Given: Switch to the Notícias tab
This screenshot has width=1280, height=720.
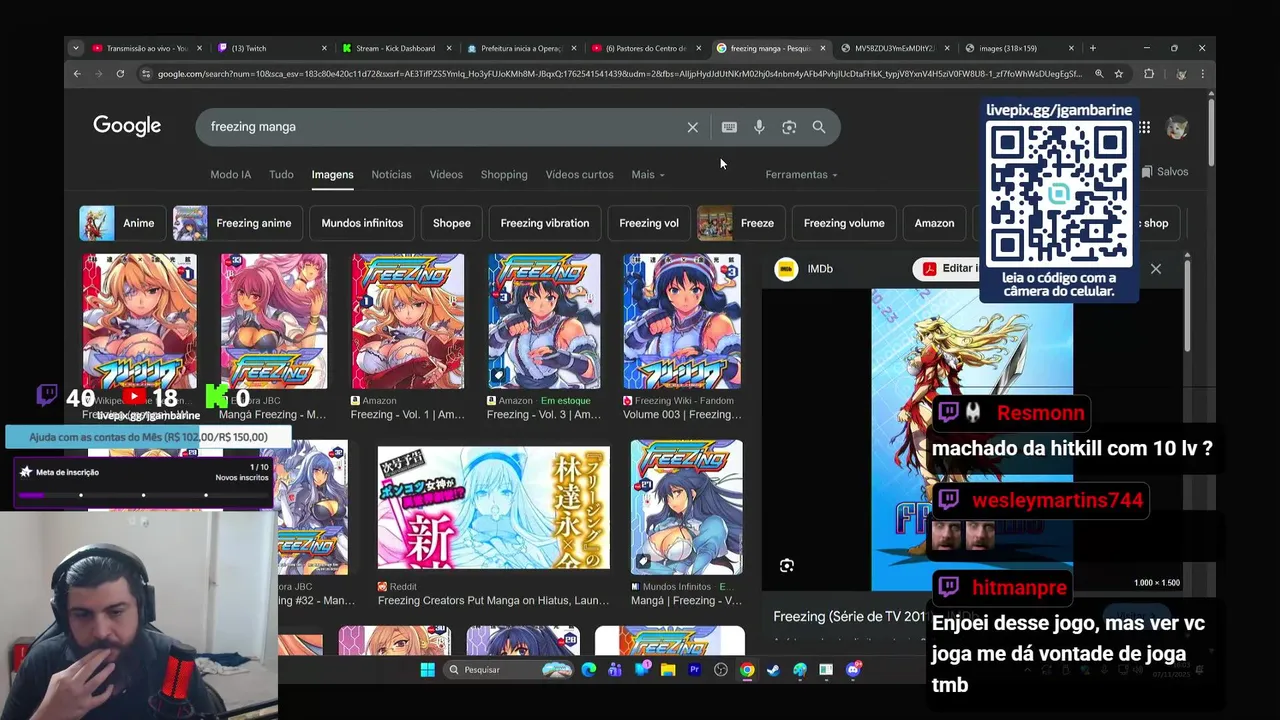Looking at the screenshot, I should pyautogui.click(x=391, y=175).
